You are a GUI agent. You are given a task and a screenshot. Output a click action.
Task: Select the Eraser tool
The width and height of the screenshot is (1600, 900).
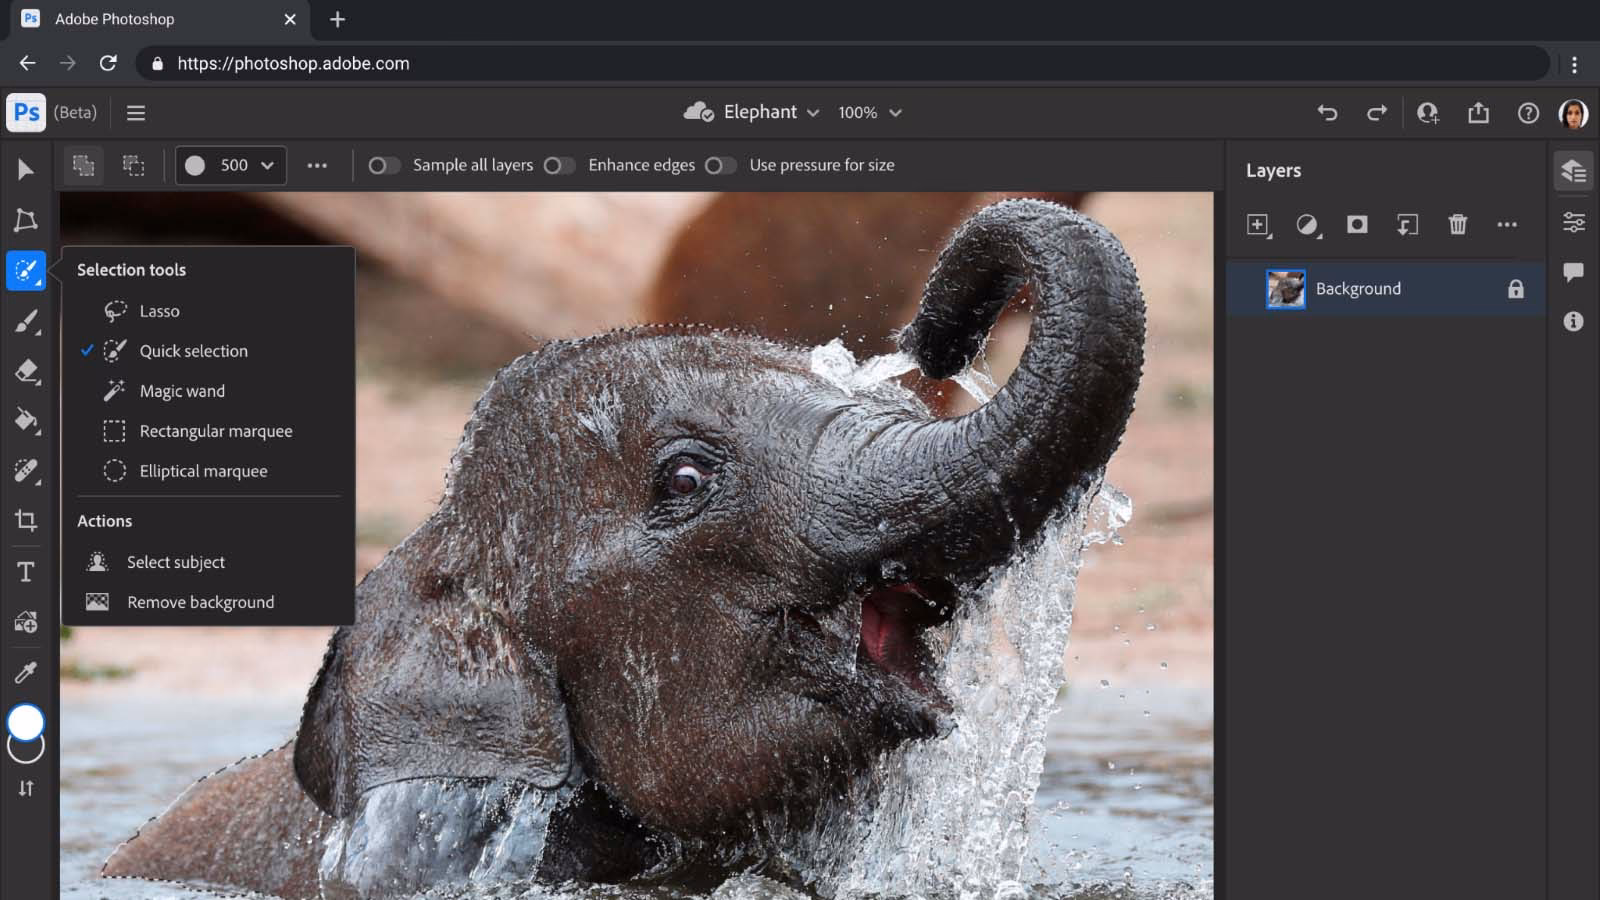26,371
